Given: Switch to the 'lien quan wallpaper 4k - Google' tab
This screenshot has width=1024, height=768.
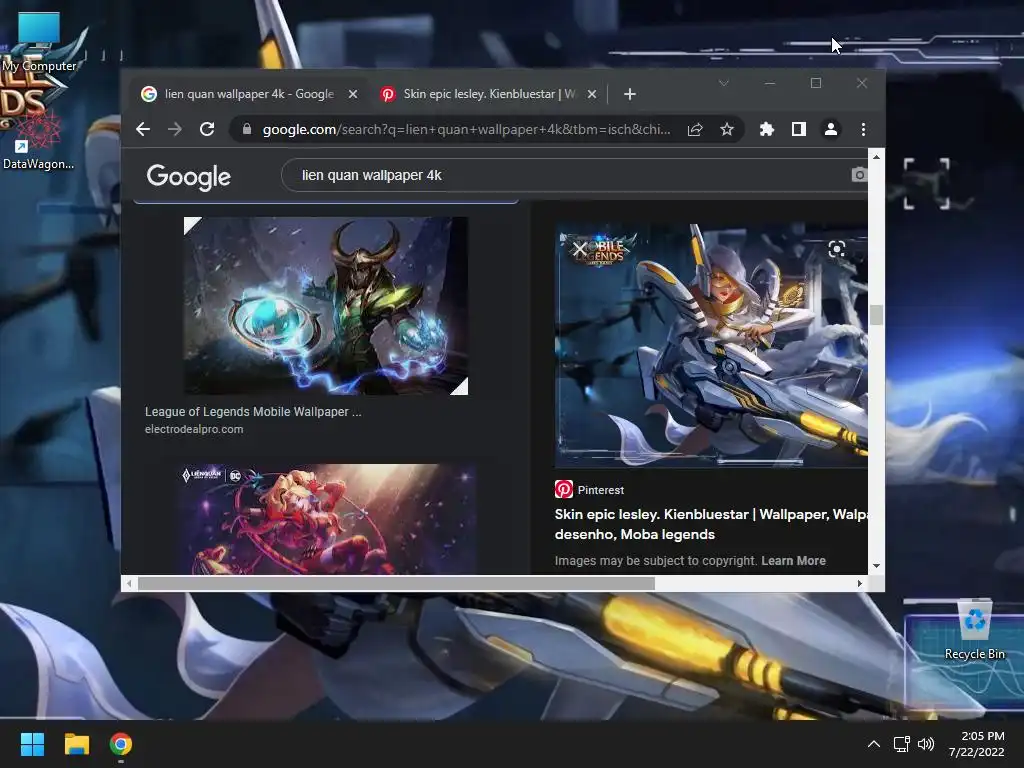Looking at the screenshot, I should click(248, 94).
